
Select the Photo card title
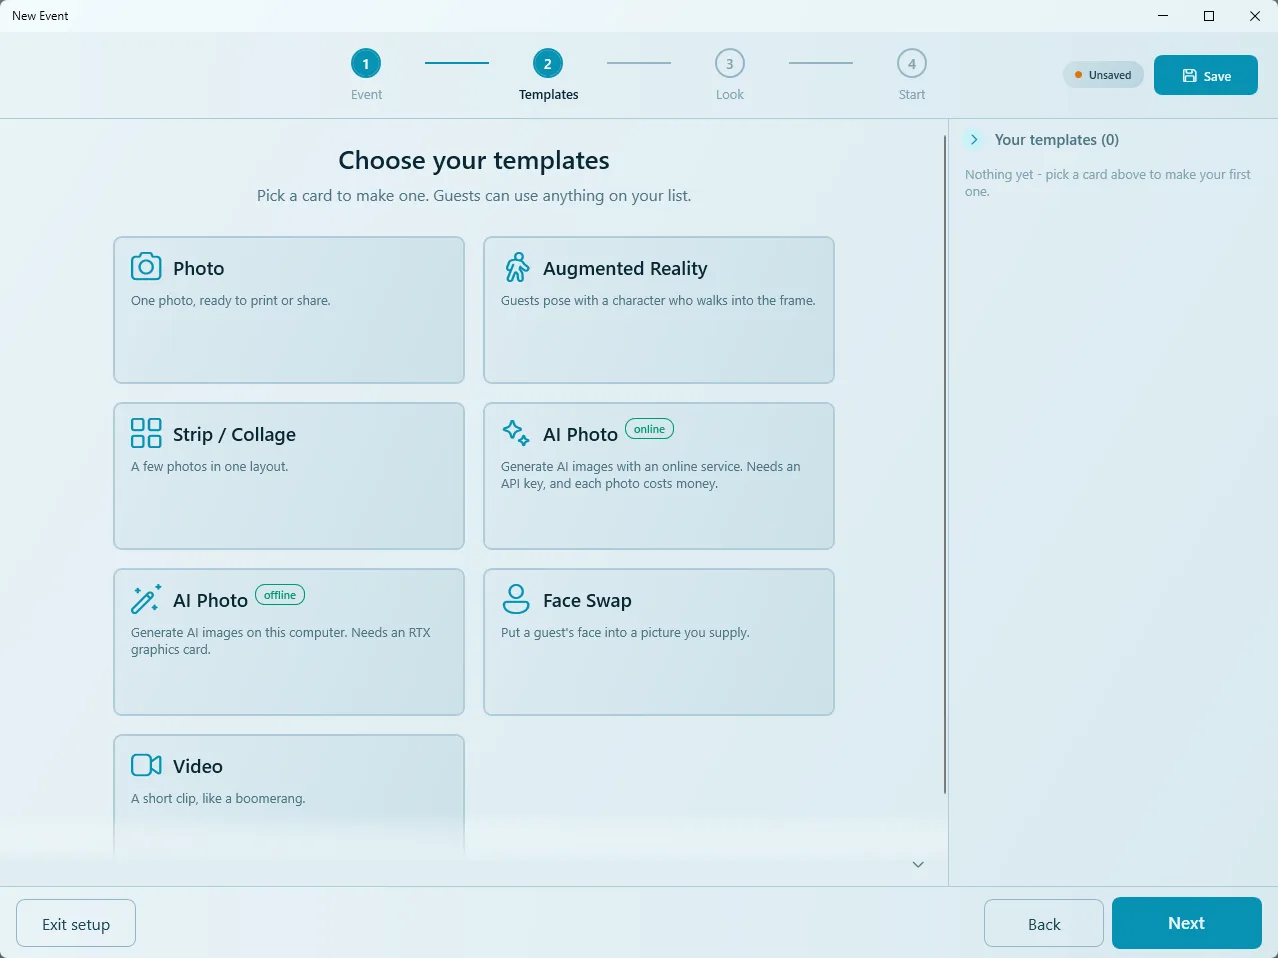point(198,268)
